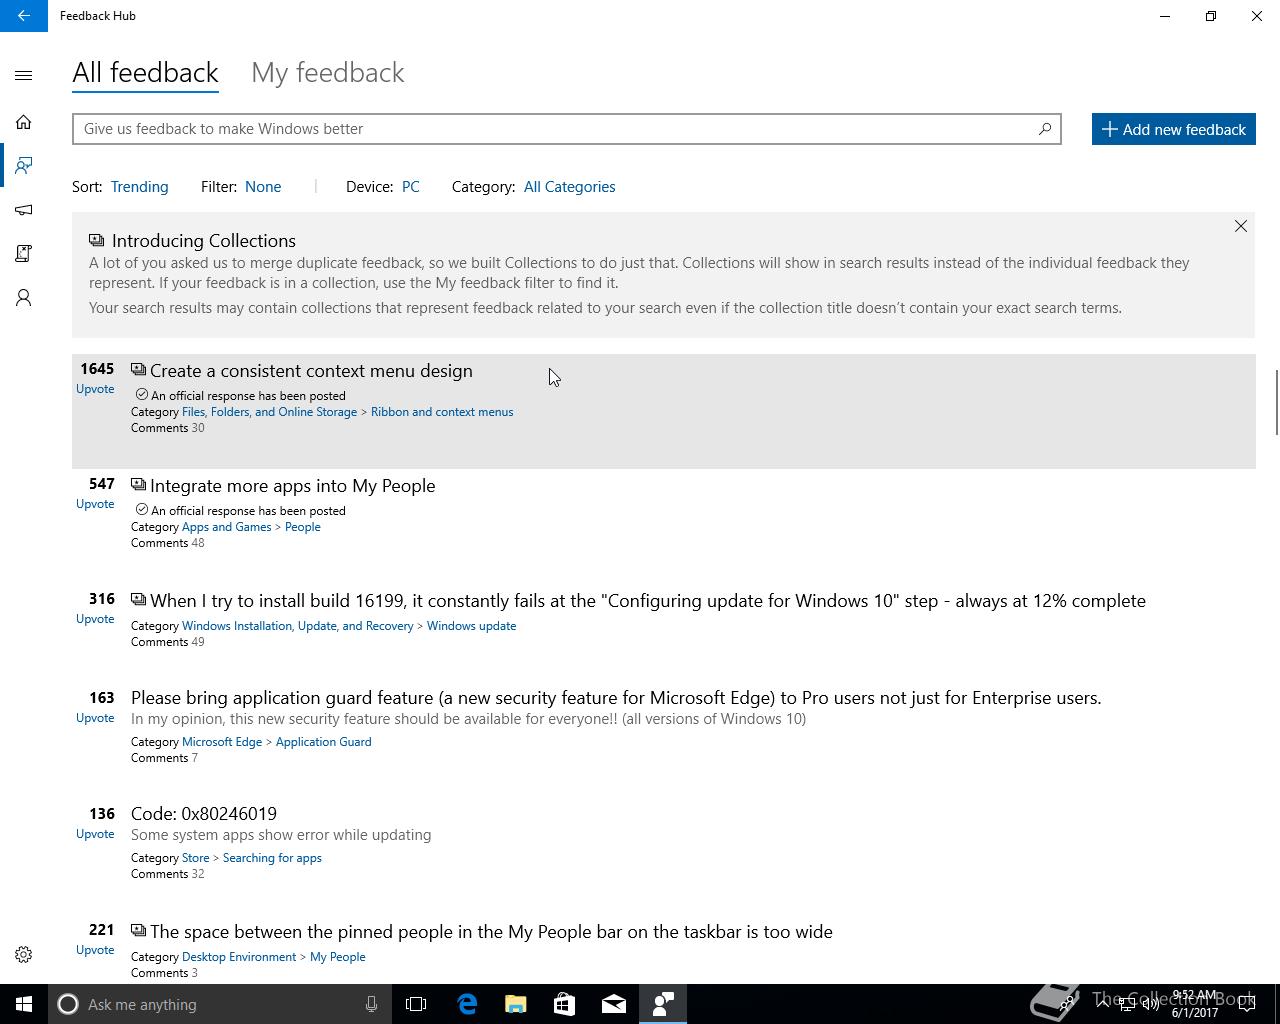
Task: Open the hamburger navigation menu
Action: [24, 76]
